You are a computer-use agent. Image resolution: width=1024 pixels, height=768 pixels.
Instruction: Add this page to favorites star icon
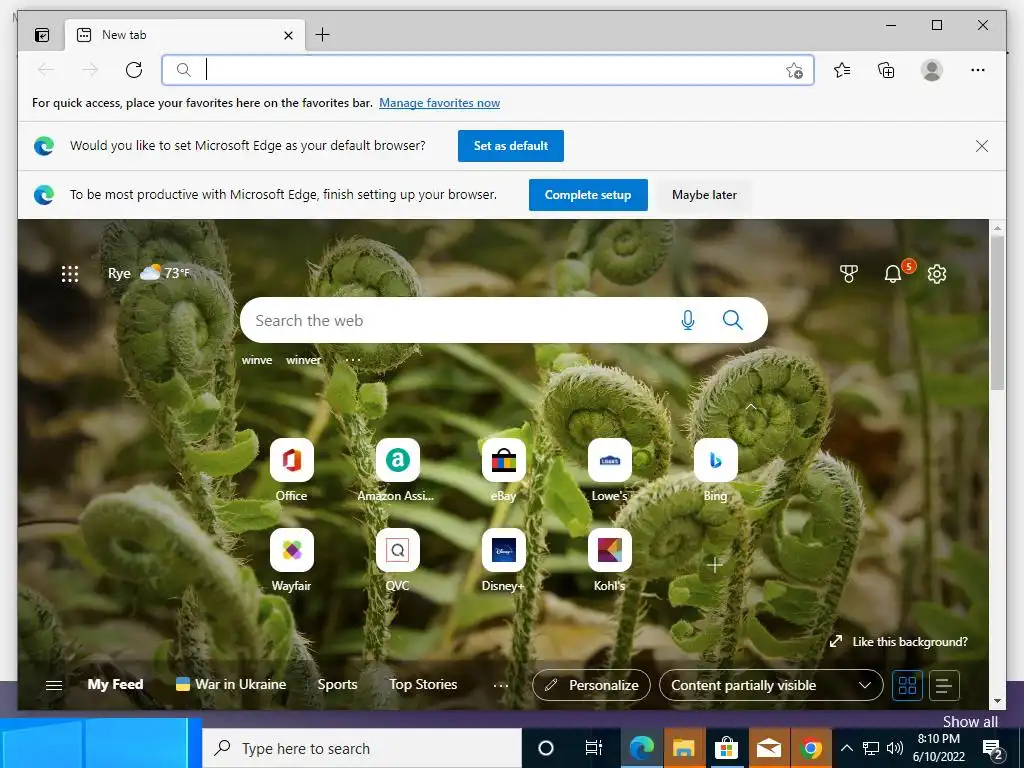point(794,70)
